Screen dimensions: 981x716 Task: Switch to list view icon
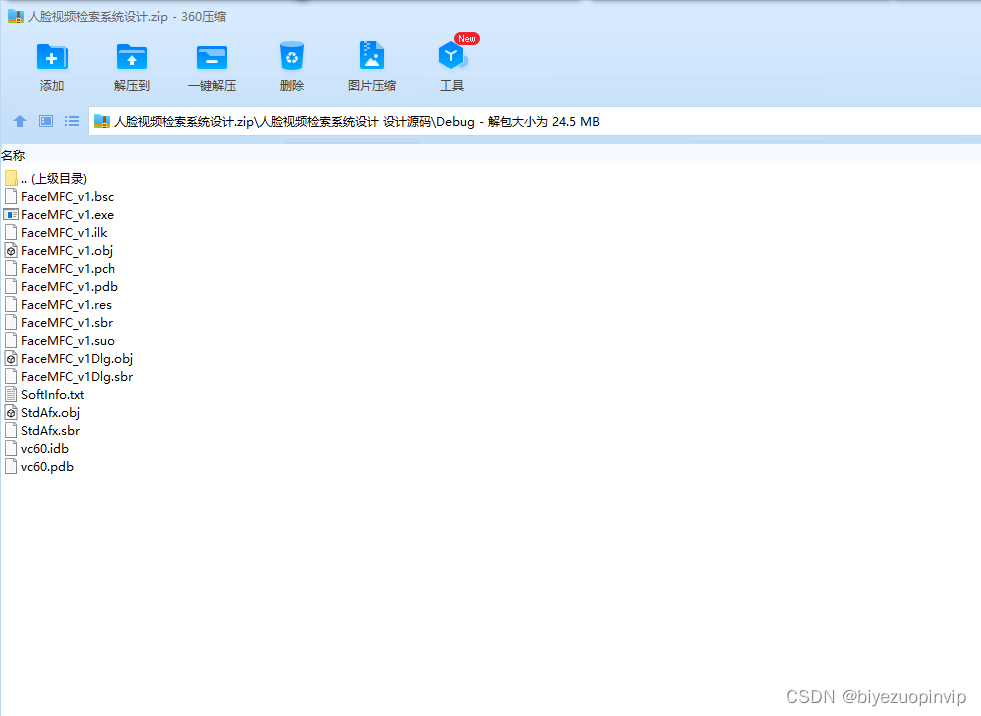pos(72,121)
